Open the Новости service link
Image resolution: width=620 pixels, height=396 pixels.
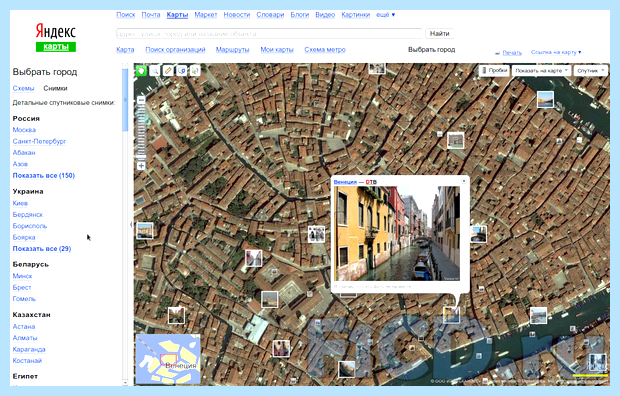[x=236, y=15]
